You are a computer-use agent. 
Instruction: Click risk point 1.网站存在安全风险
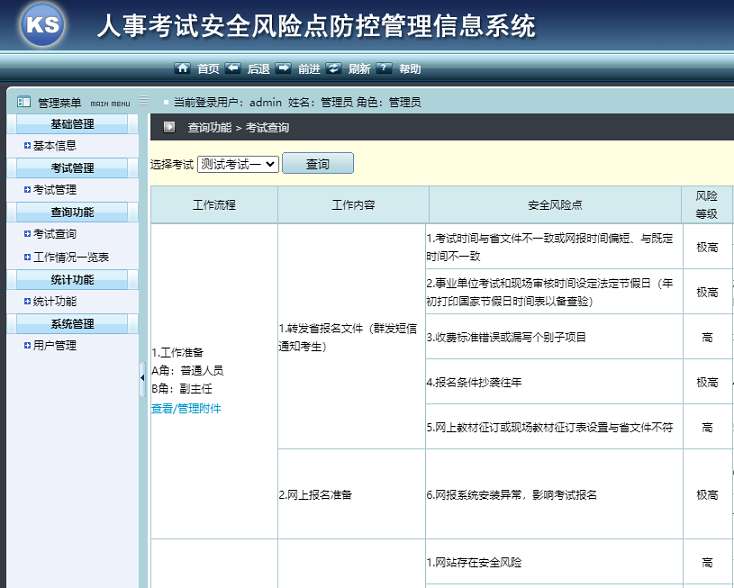tap(554, 562)
